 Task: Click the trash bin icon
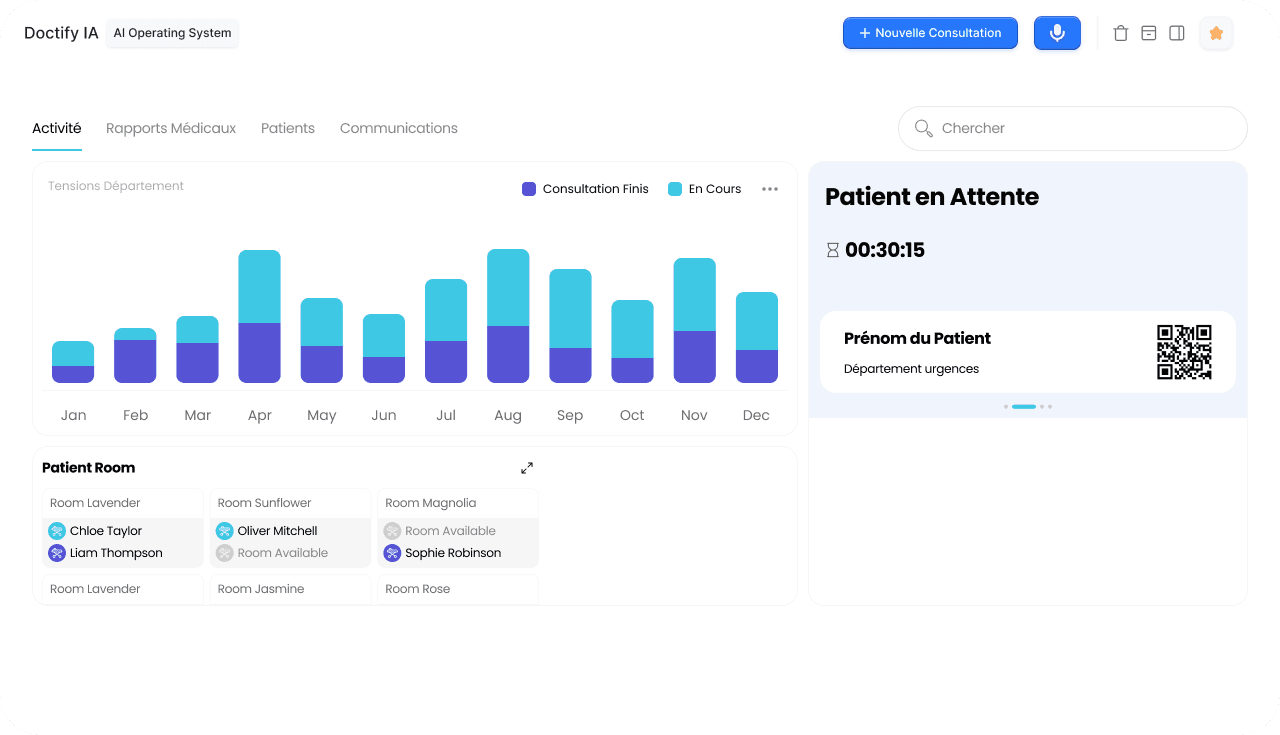point(1121,33)
